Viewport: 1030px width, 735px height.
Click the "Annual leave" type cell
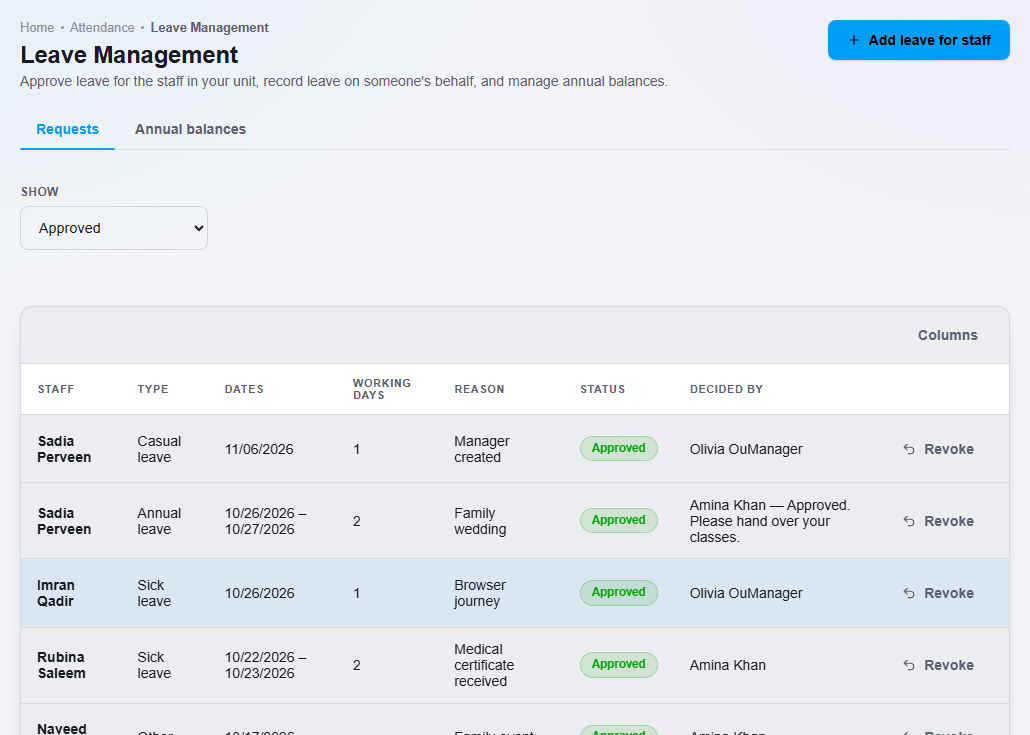[x=159, y=521]
